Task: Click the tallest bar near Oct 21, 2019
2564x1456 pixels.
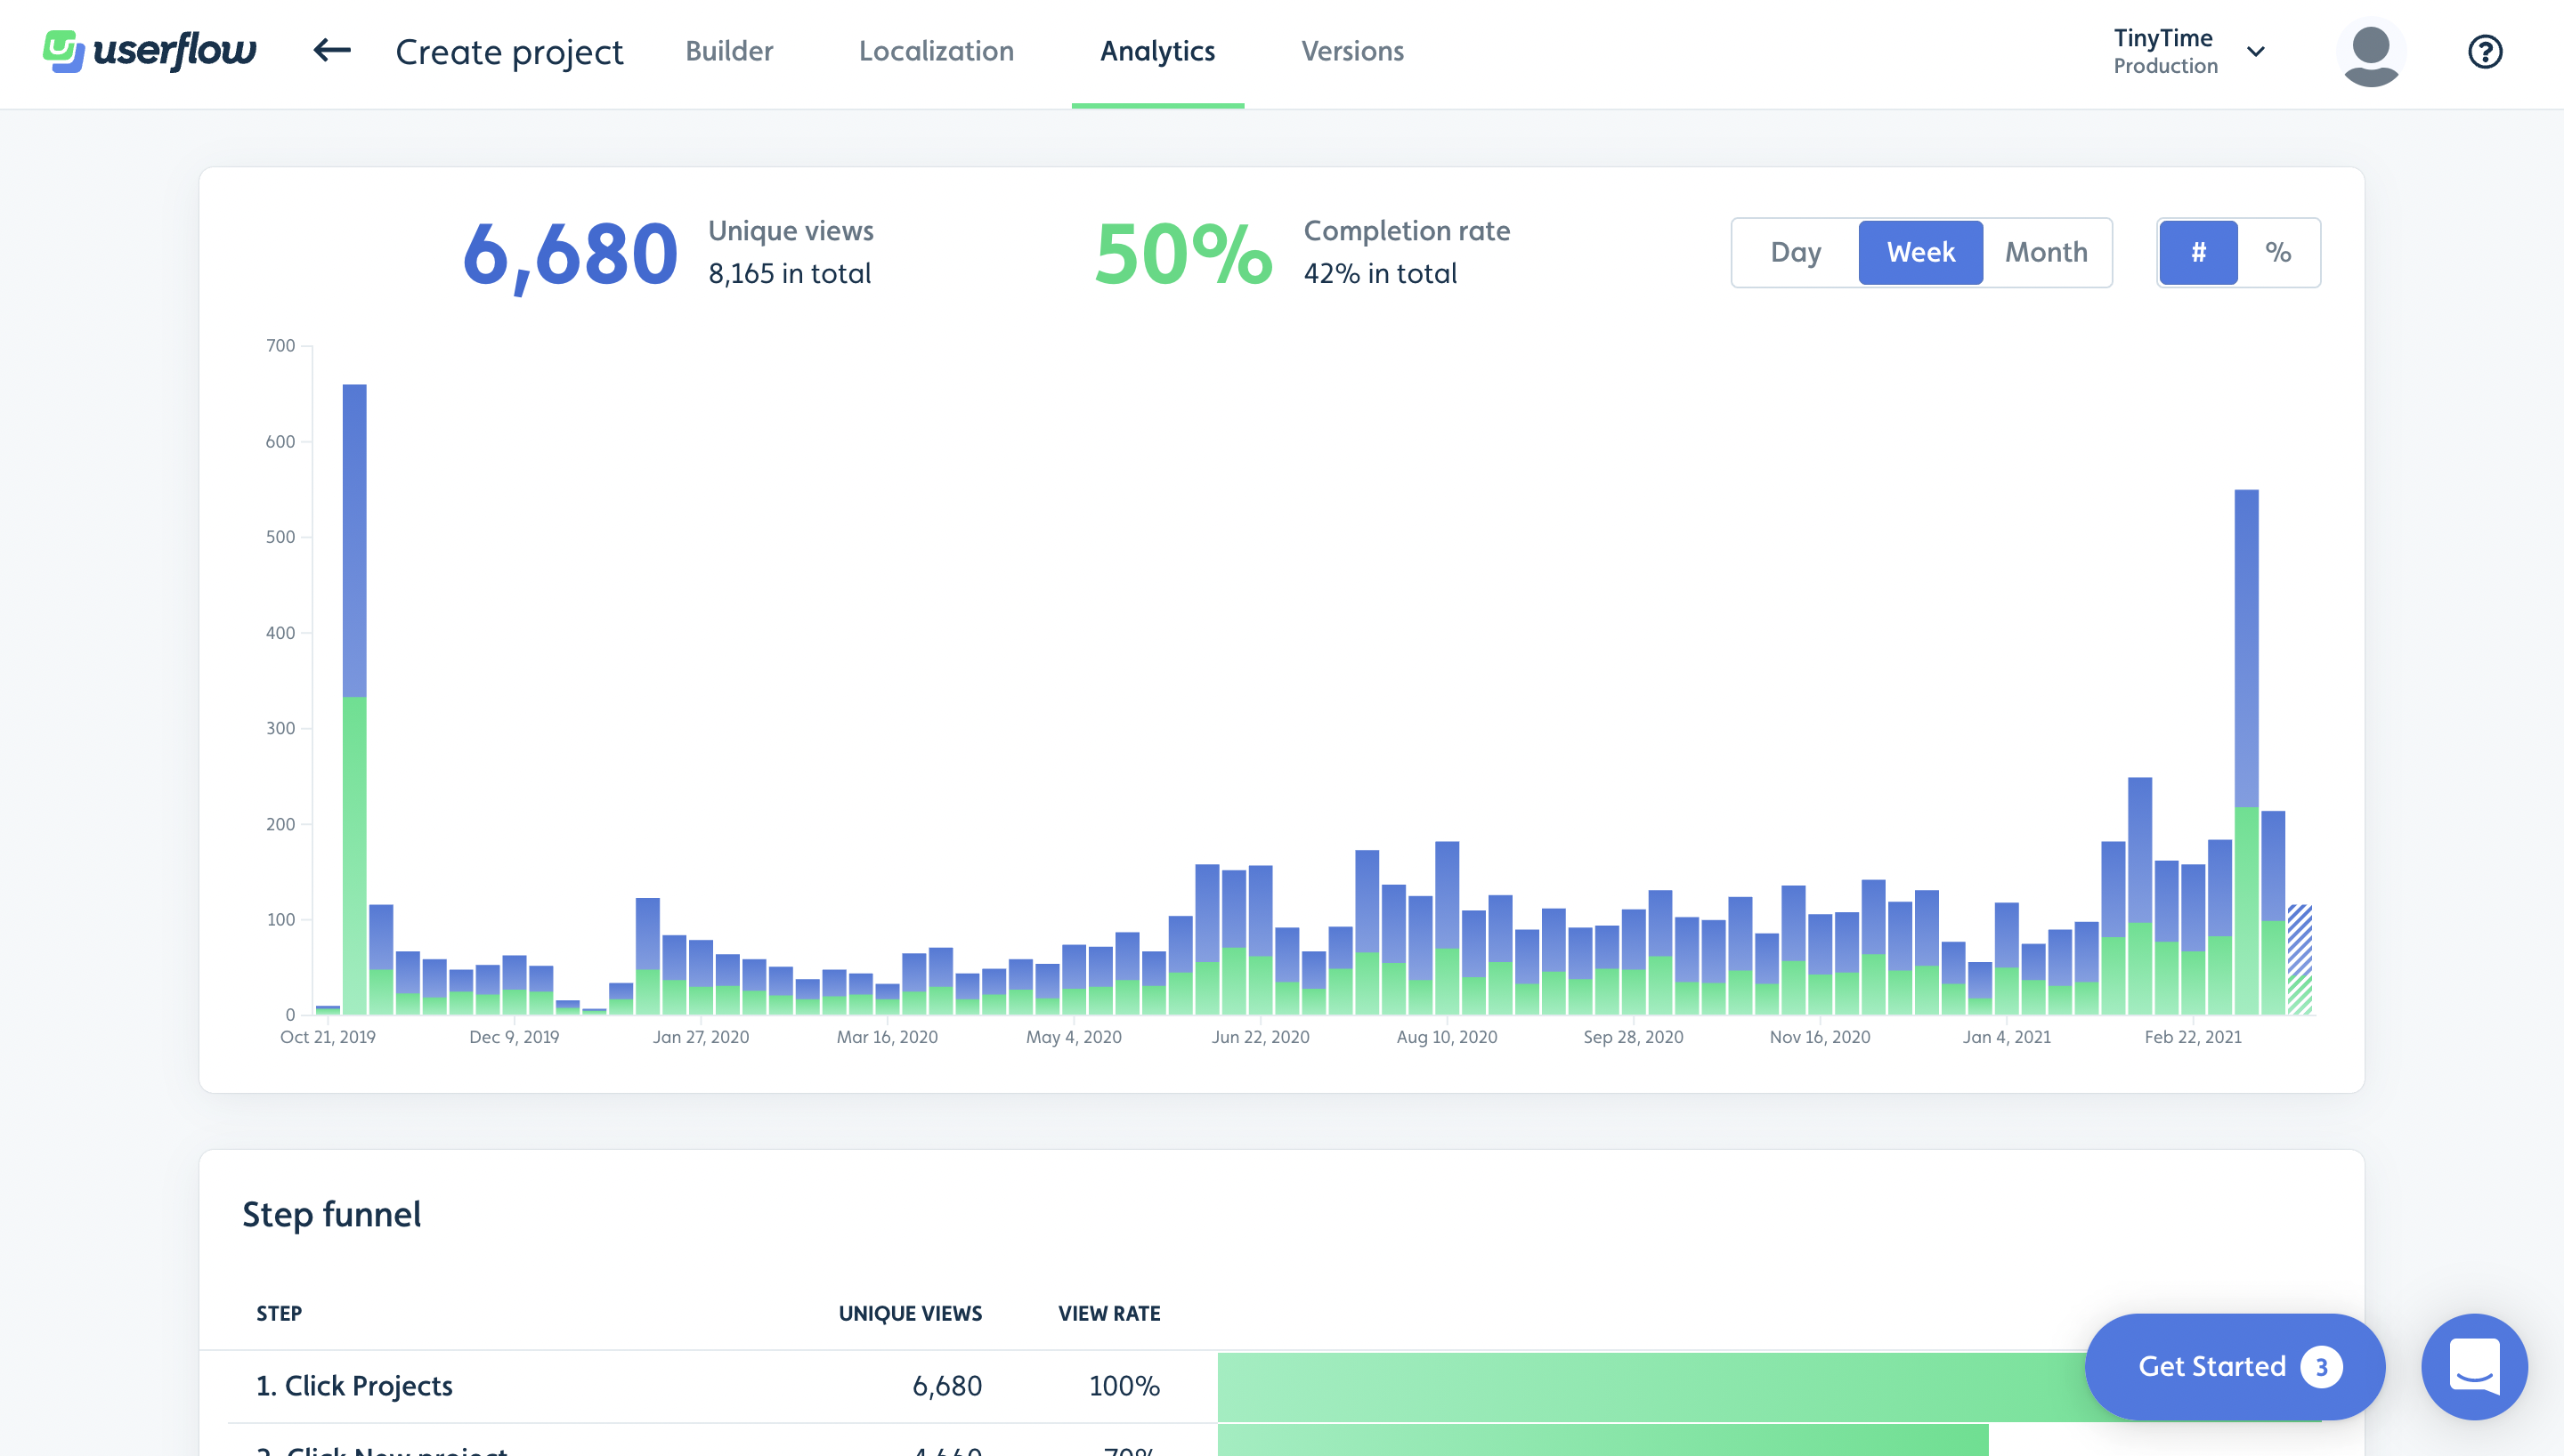Action: [x=354, y=600]
